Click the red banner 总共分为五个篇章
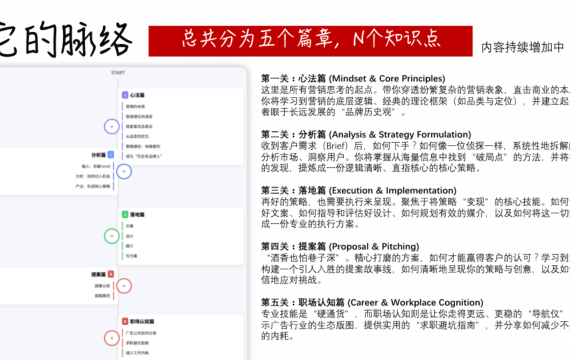 [310, 41]
